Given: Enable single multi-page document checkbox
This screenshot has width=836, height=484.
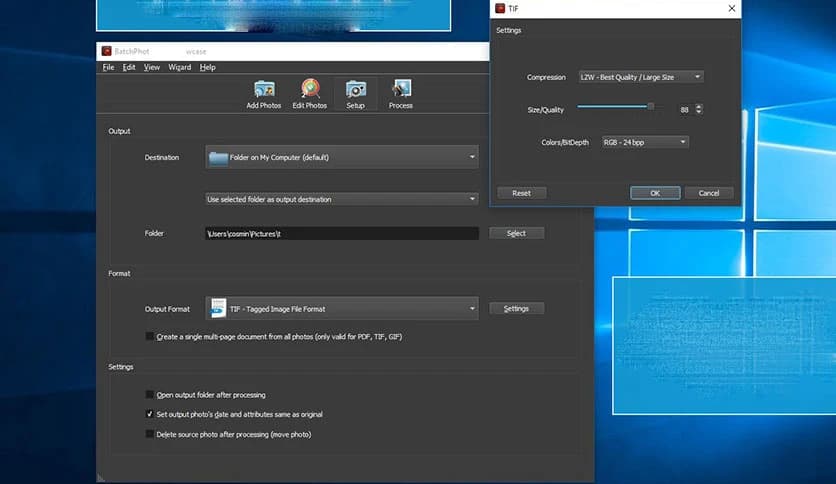Looking at the screenshot, I should pyautogui.click(x=150, y=337).
